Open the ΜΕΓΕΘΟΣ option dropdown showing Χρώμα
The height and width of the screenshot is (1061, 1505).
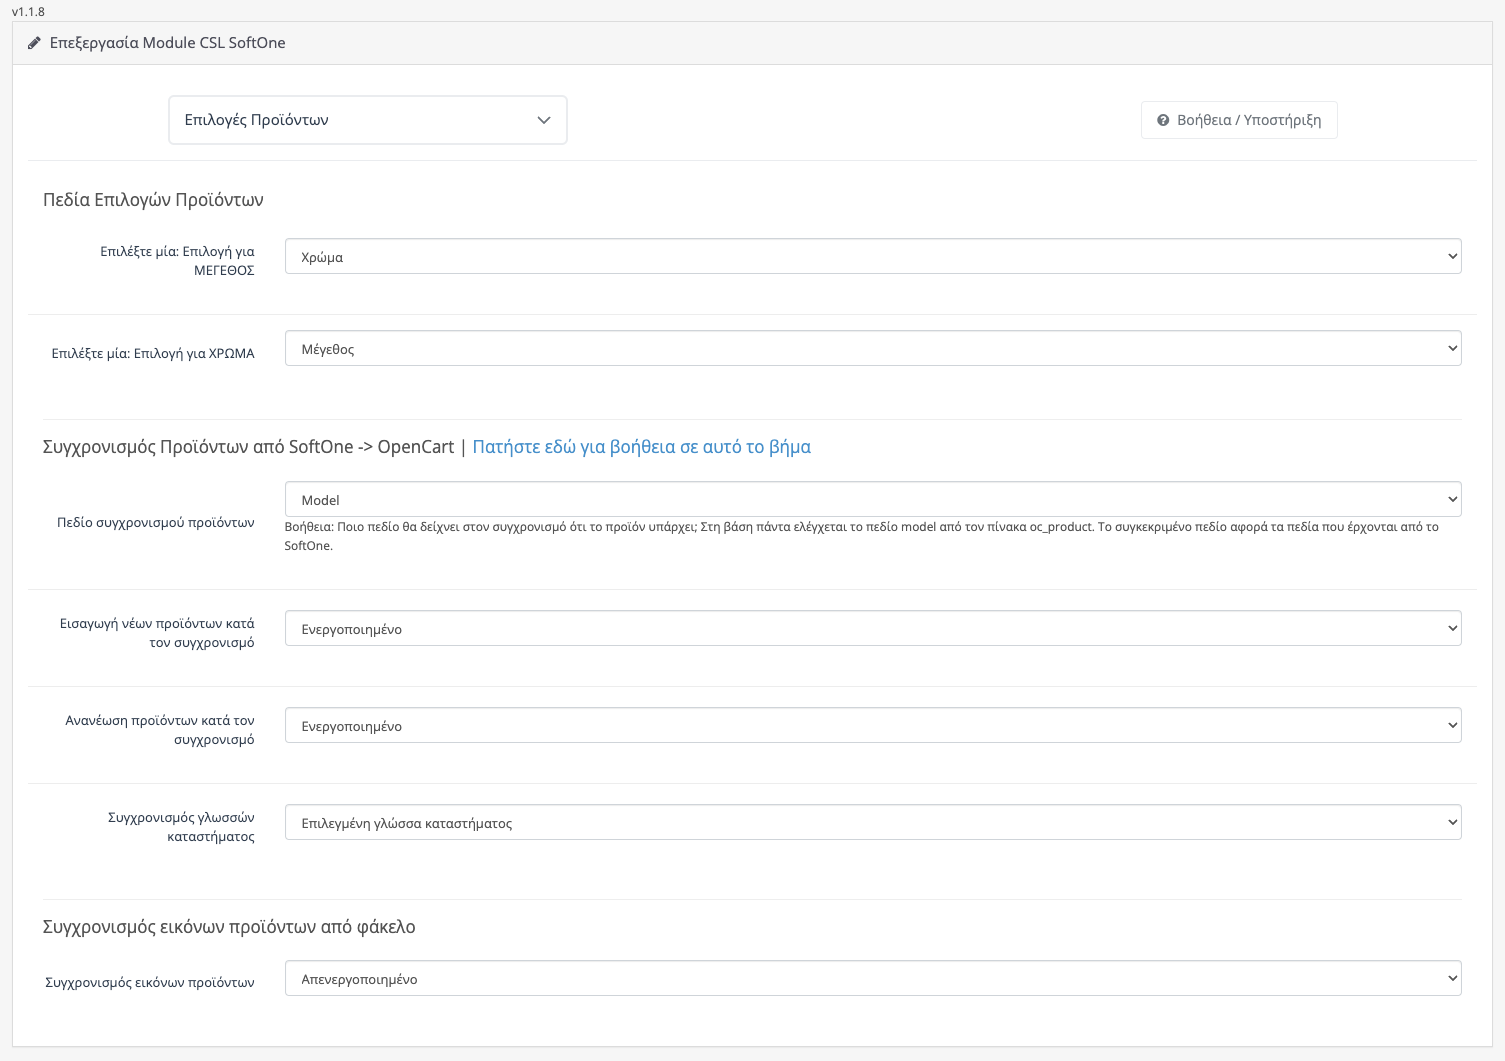(873, 256)
